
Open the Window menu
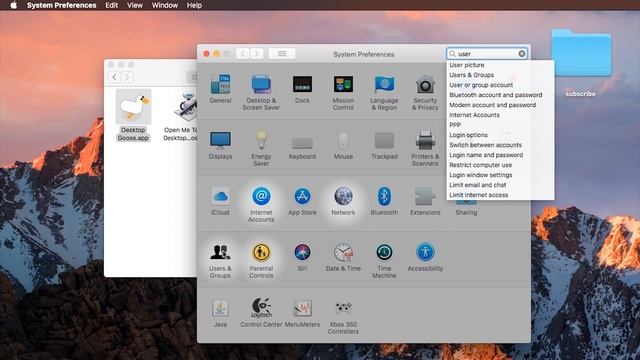pos(164,5)
